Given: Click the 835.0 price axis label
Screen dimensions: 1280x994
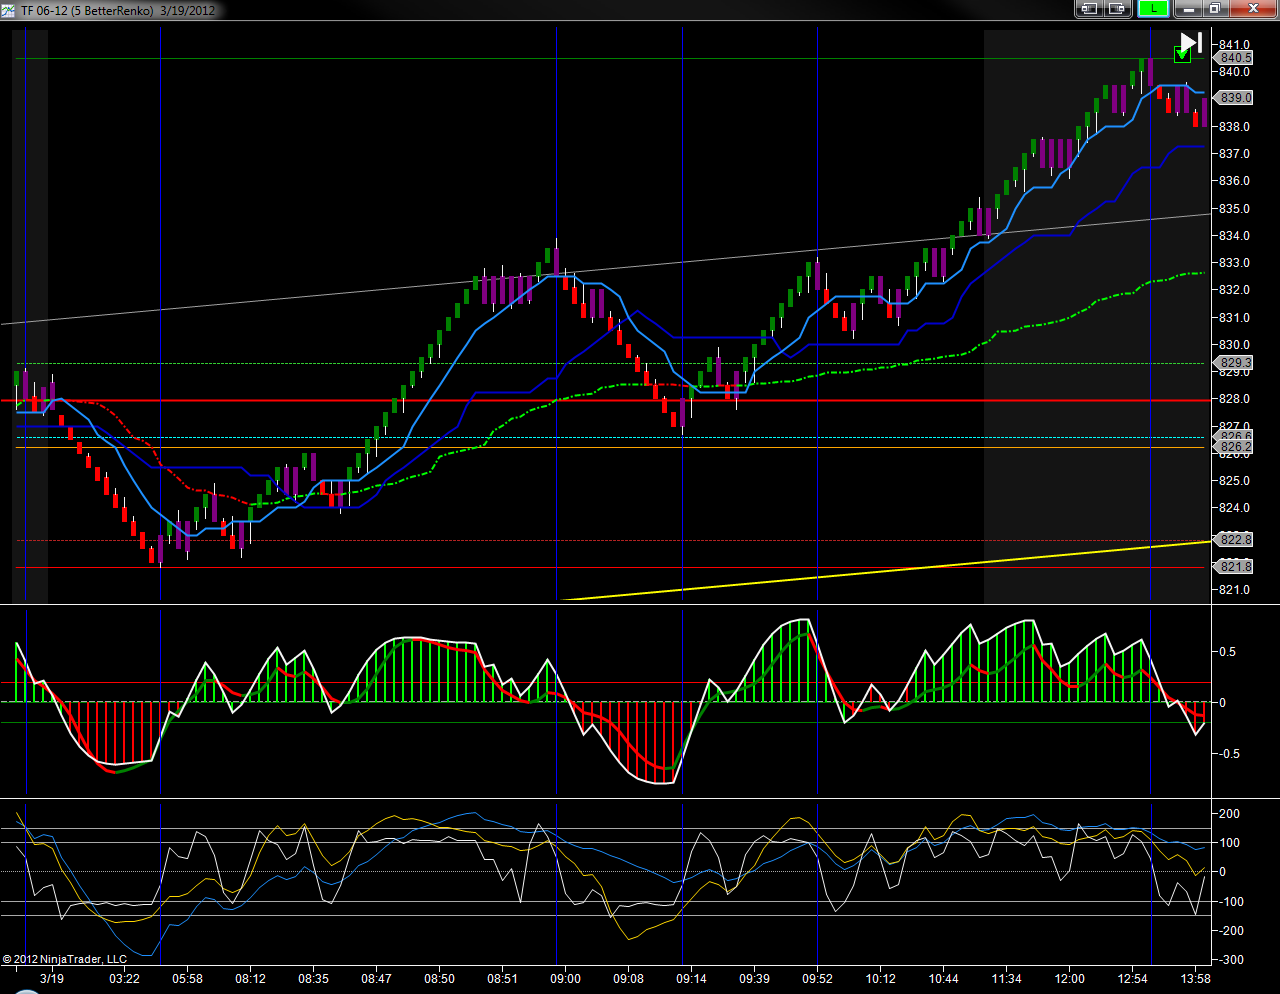Looking at the screenshot, I should point(1235,209).
